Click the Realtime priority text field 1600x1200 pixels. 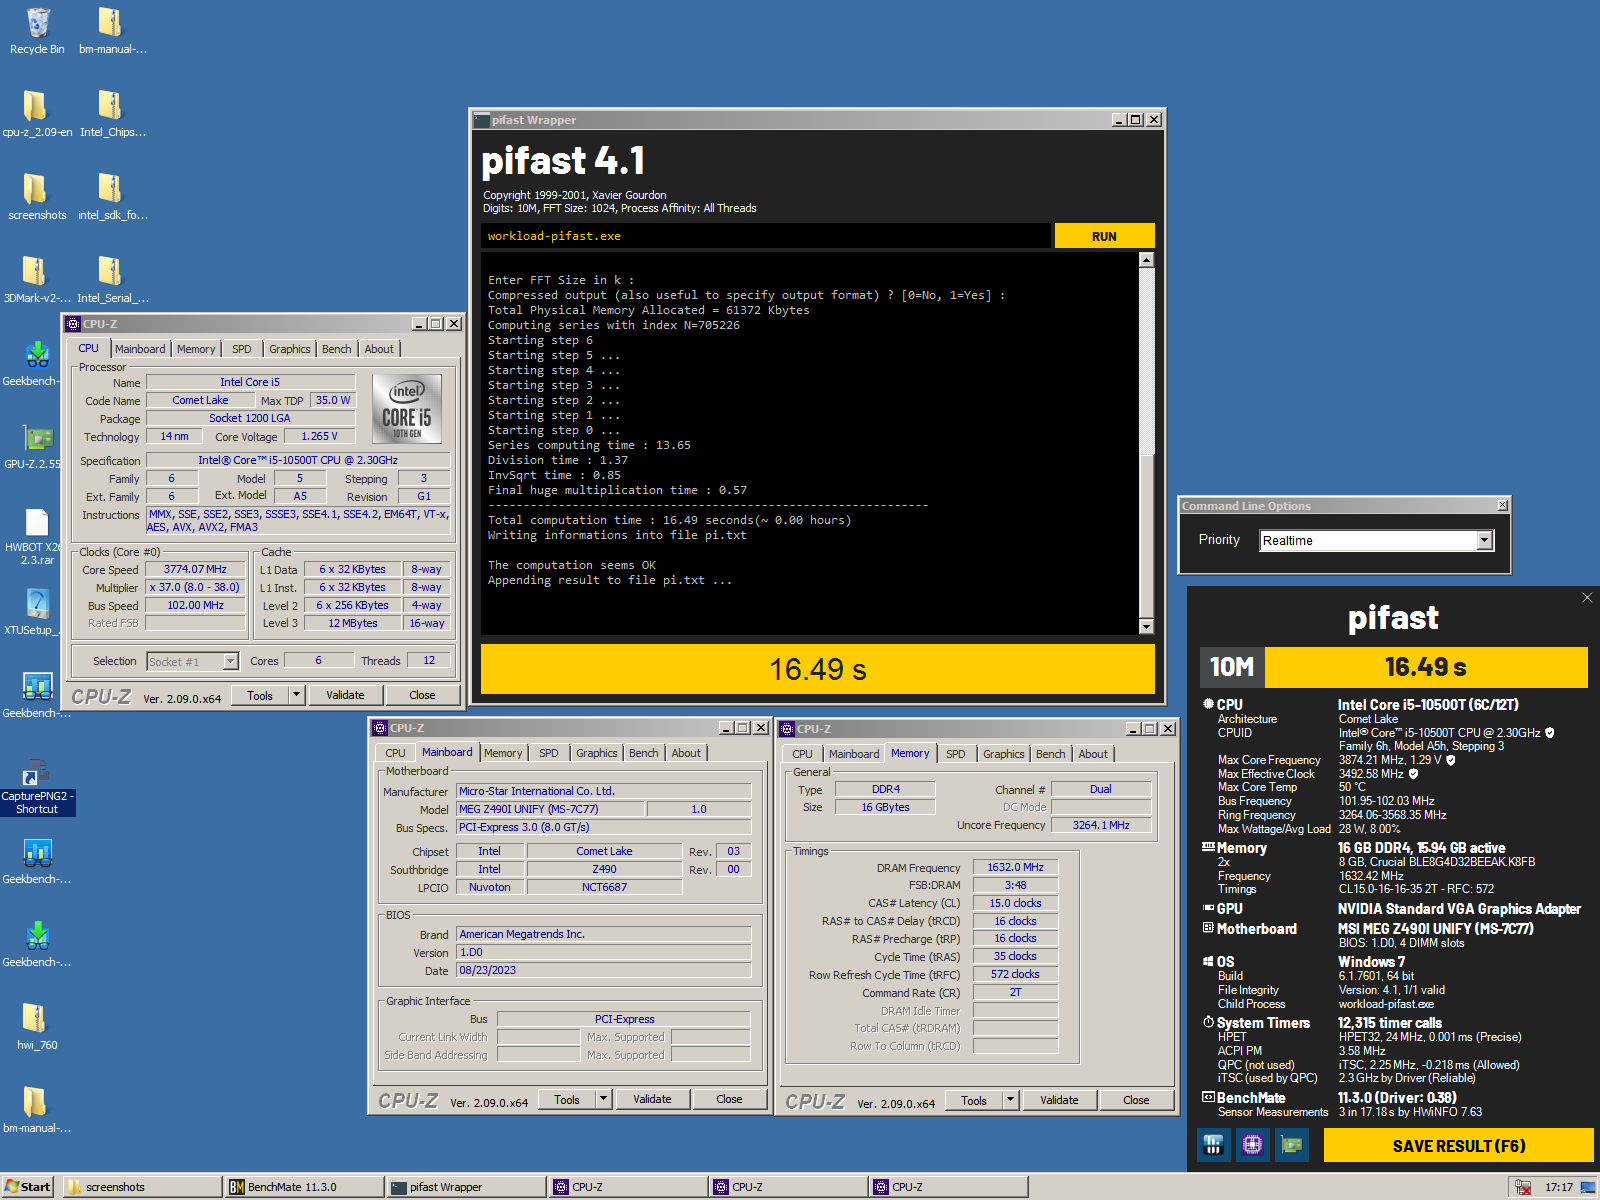tap(1368, 540)
